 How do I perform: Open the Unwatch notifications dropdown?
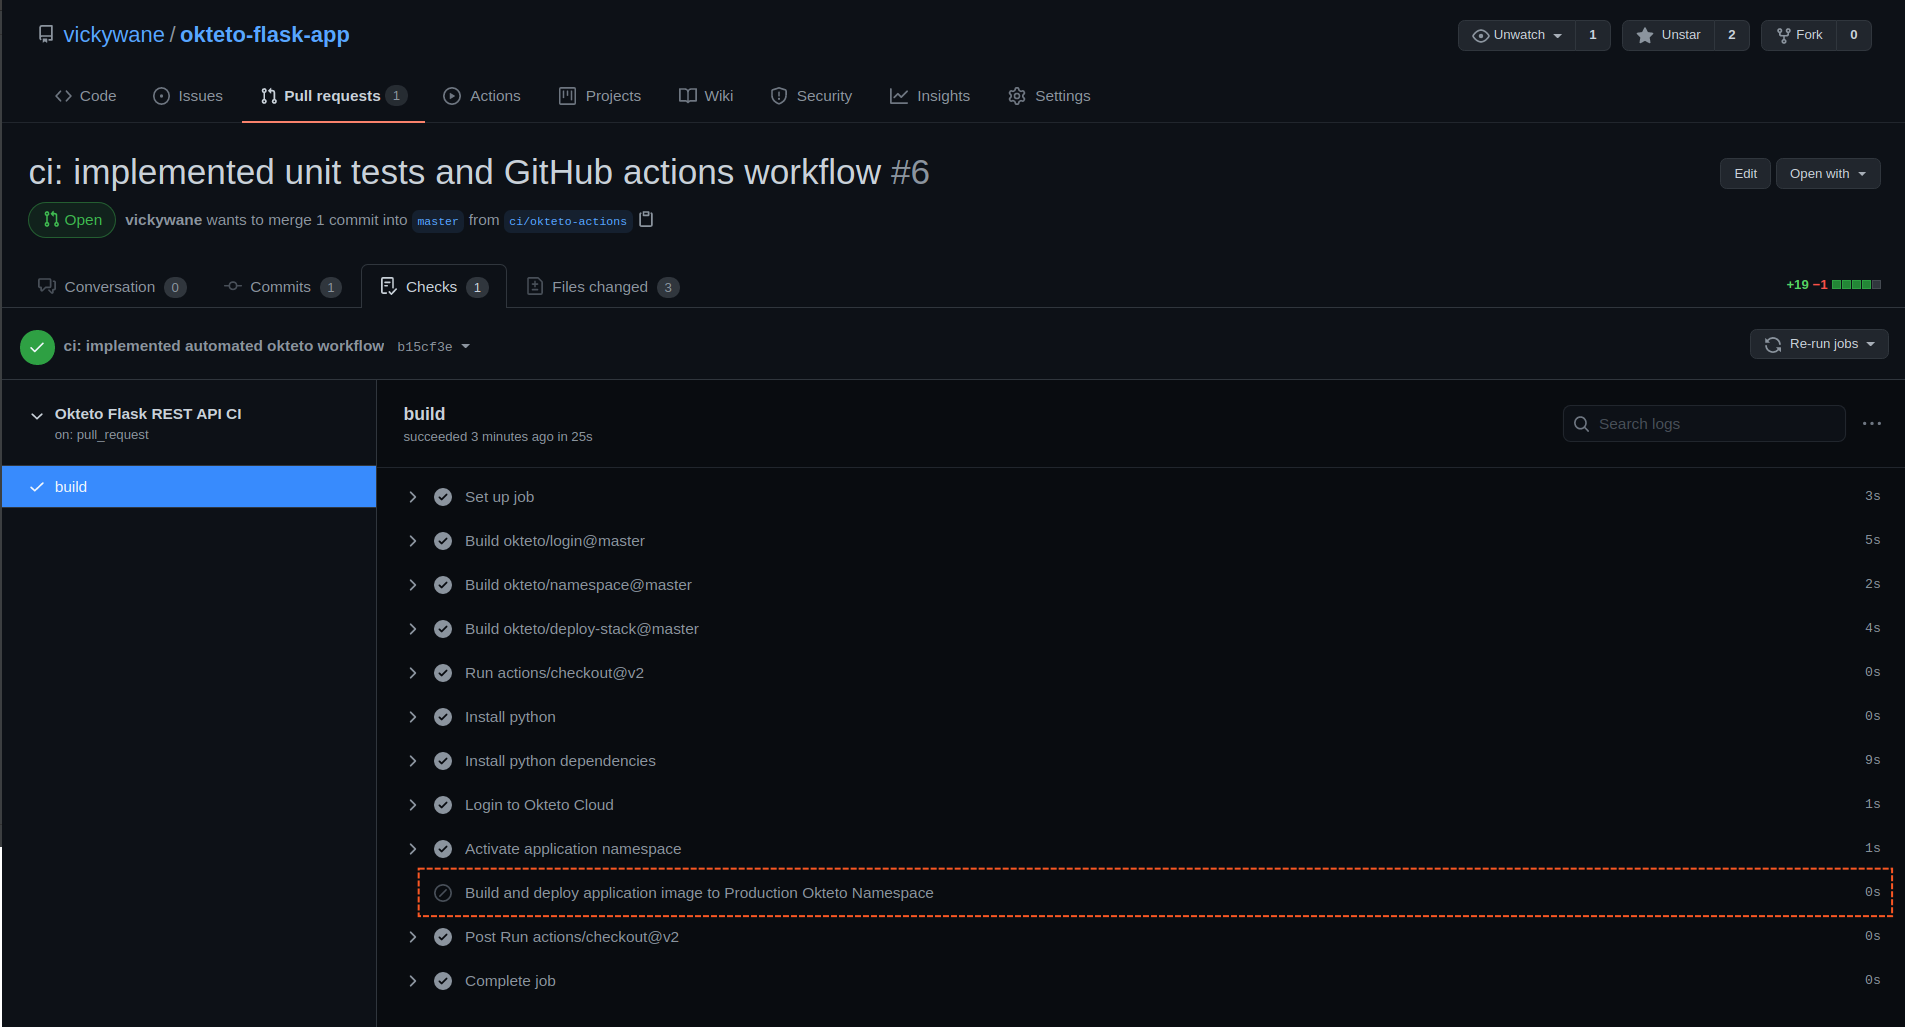[1516, 35]
